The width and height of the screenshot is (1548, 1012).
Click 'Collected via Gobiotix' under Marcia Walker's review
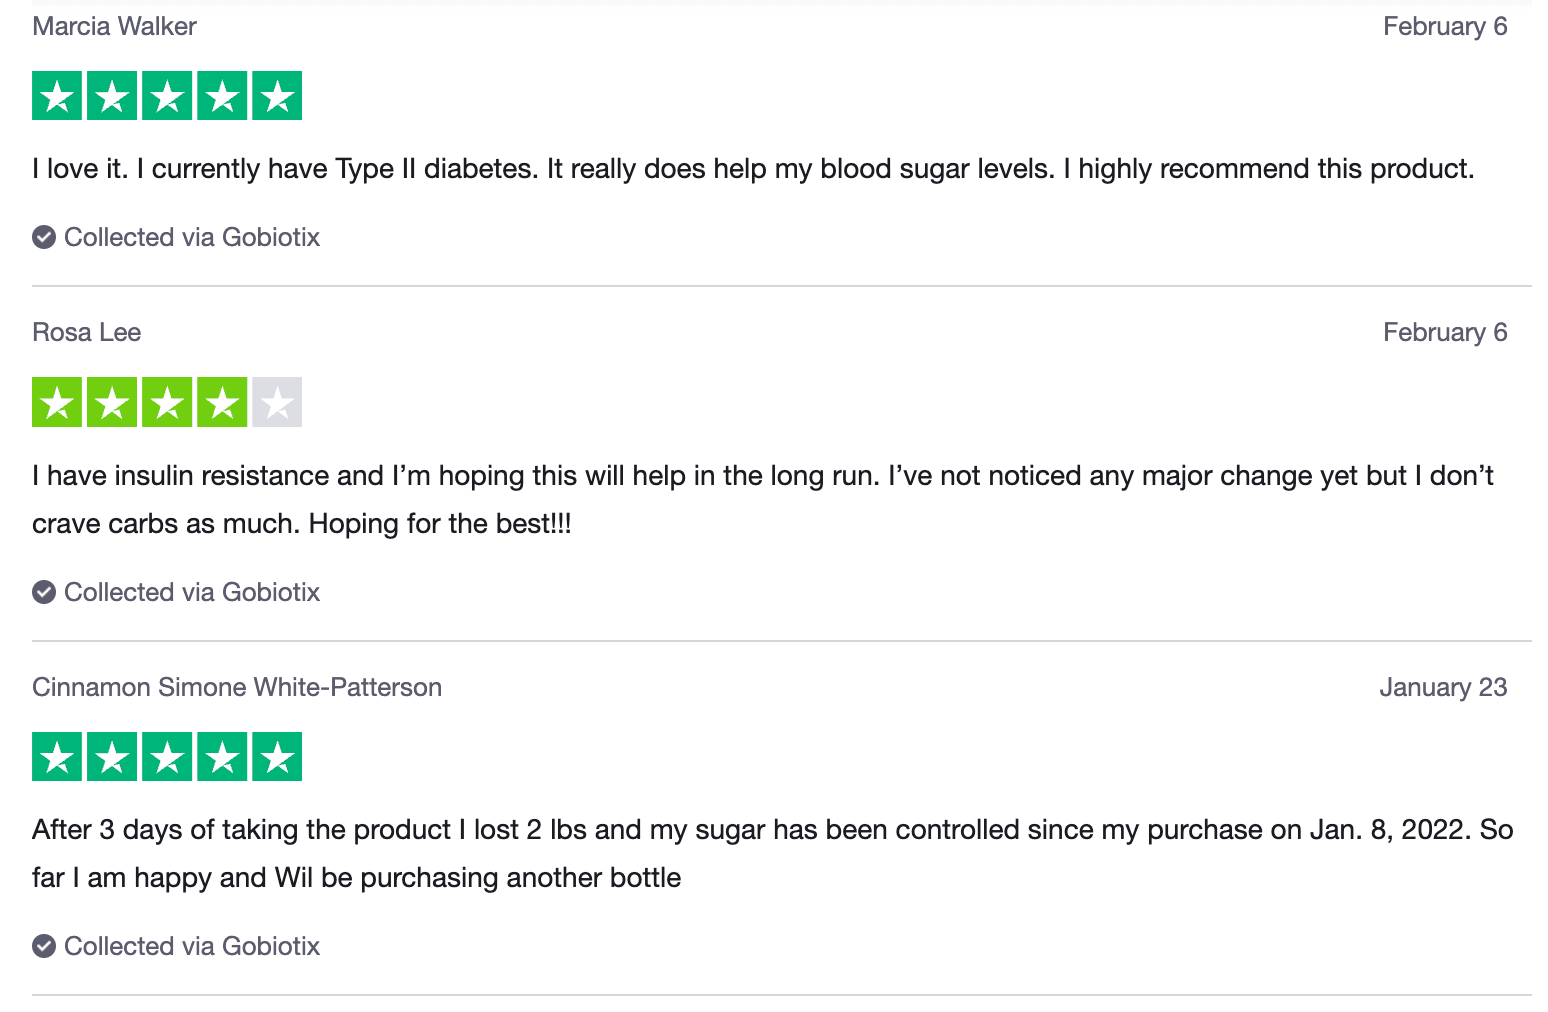(192, 237)
